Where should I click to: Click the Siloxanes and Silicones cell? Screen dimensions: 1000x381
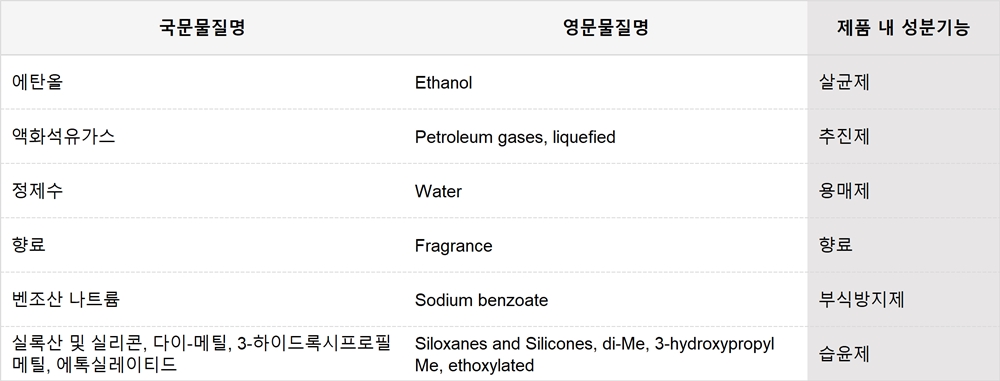[x=606, y=354]
